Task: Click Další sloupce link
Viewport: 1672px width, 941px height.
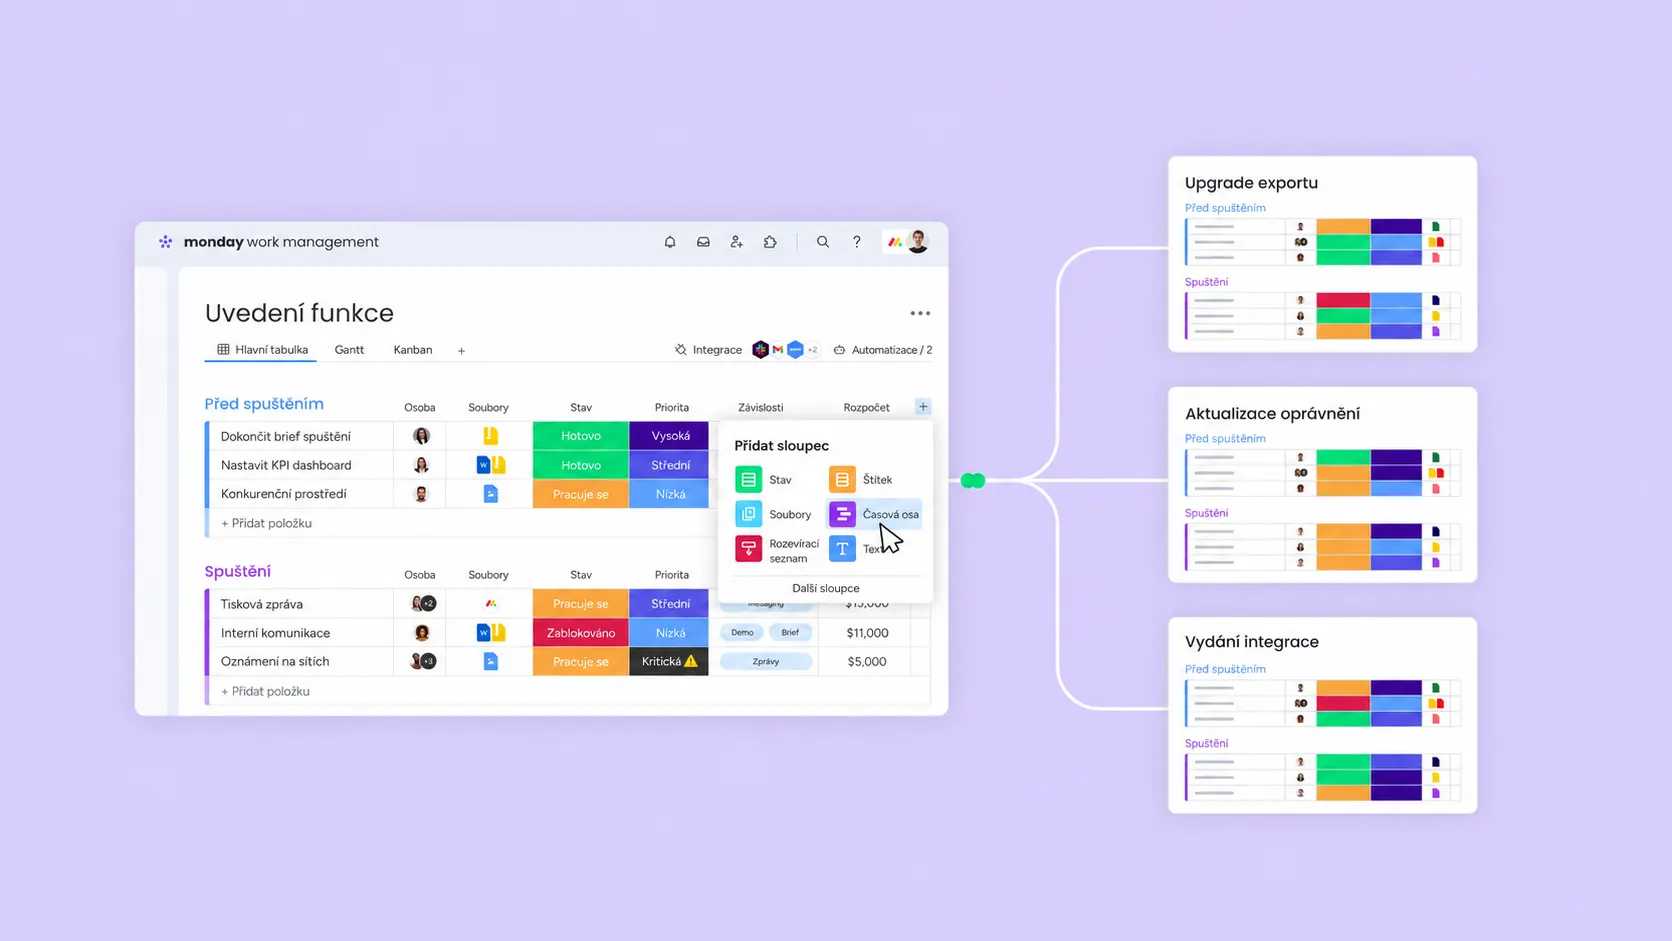Action: tap(826, 588)
